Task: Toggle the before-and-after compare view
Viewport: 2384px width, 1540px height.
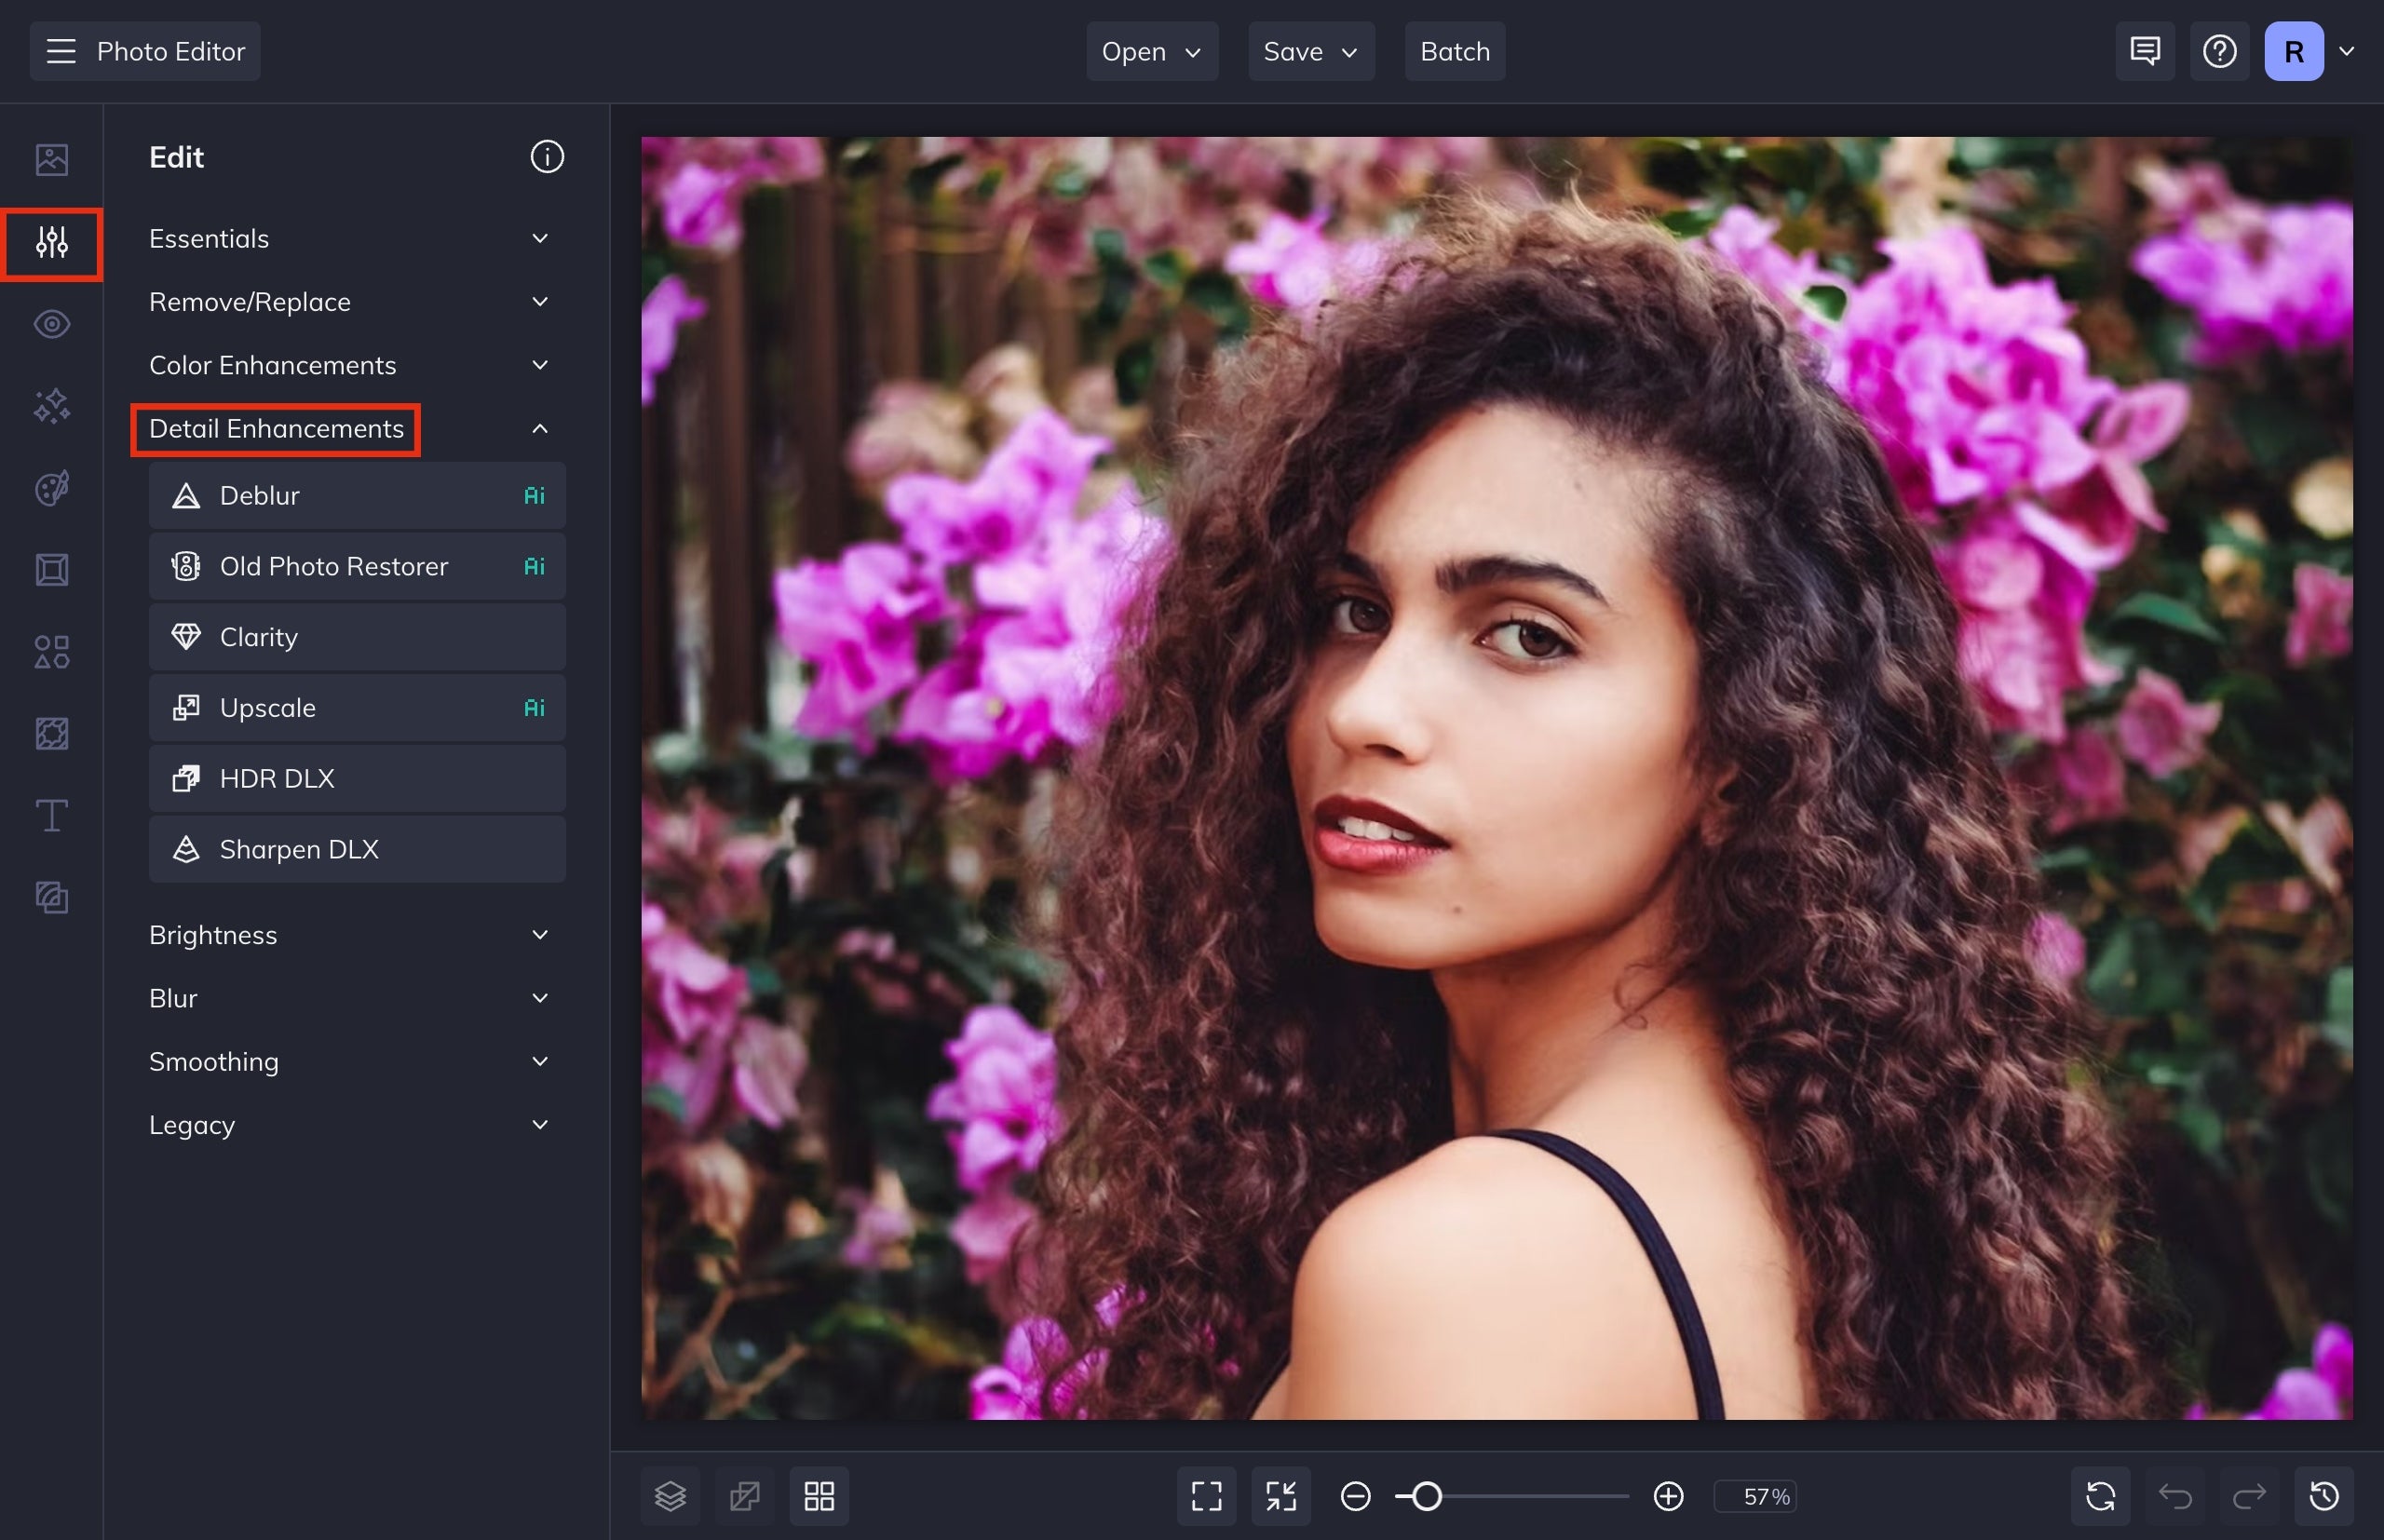Action: click(x=744, y=1495)
